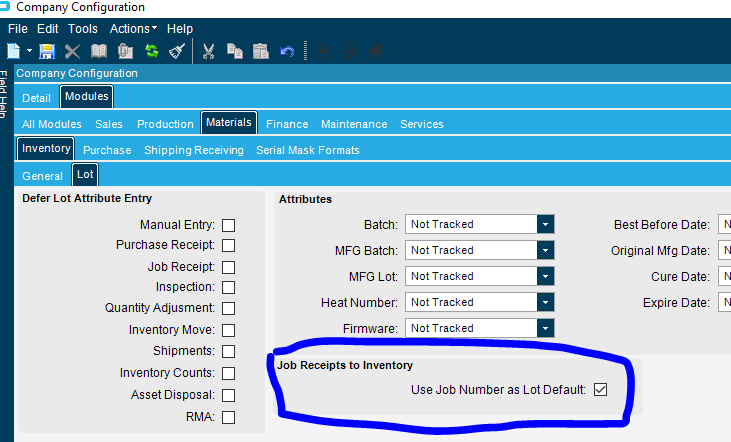Tick the RMA checkbox
Image resolution: width=731 pixels, height=442 pixels.
[228, 417]
